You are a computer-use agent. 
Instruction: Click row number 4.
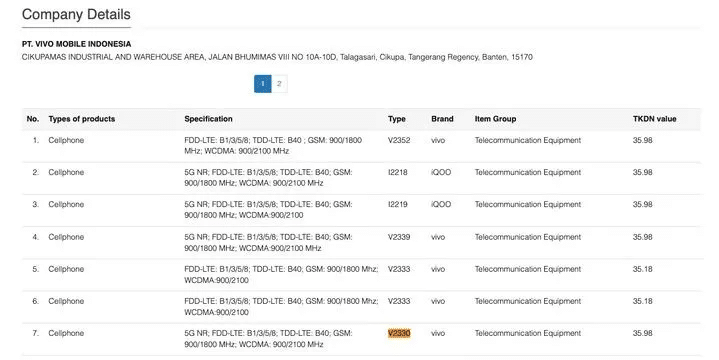click(x=36, y=237)
